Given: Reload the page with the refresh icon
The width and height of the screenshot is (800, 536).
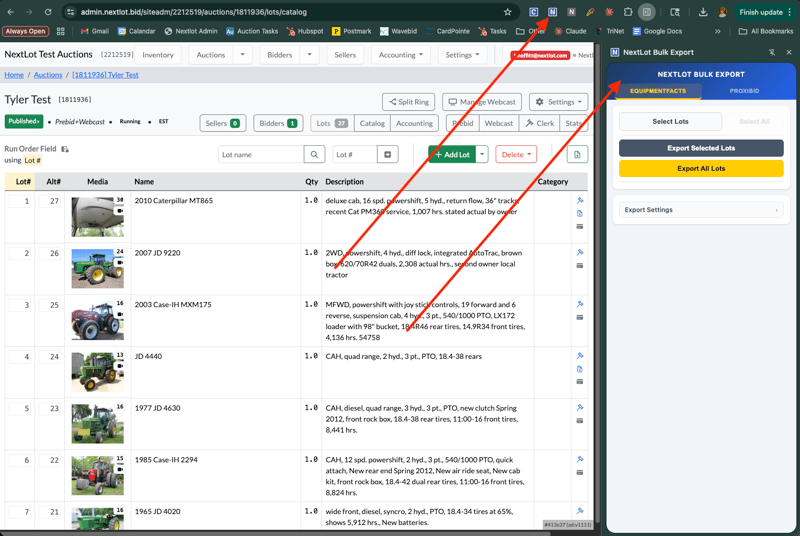Looking at the screenshot, I should coord(47,12).
